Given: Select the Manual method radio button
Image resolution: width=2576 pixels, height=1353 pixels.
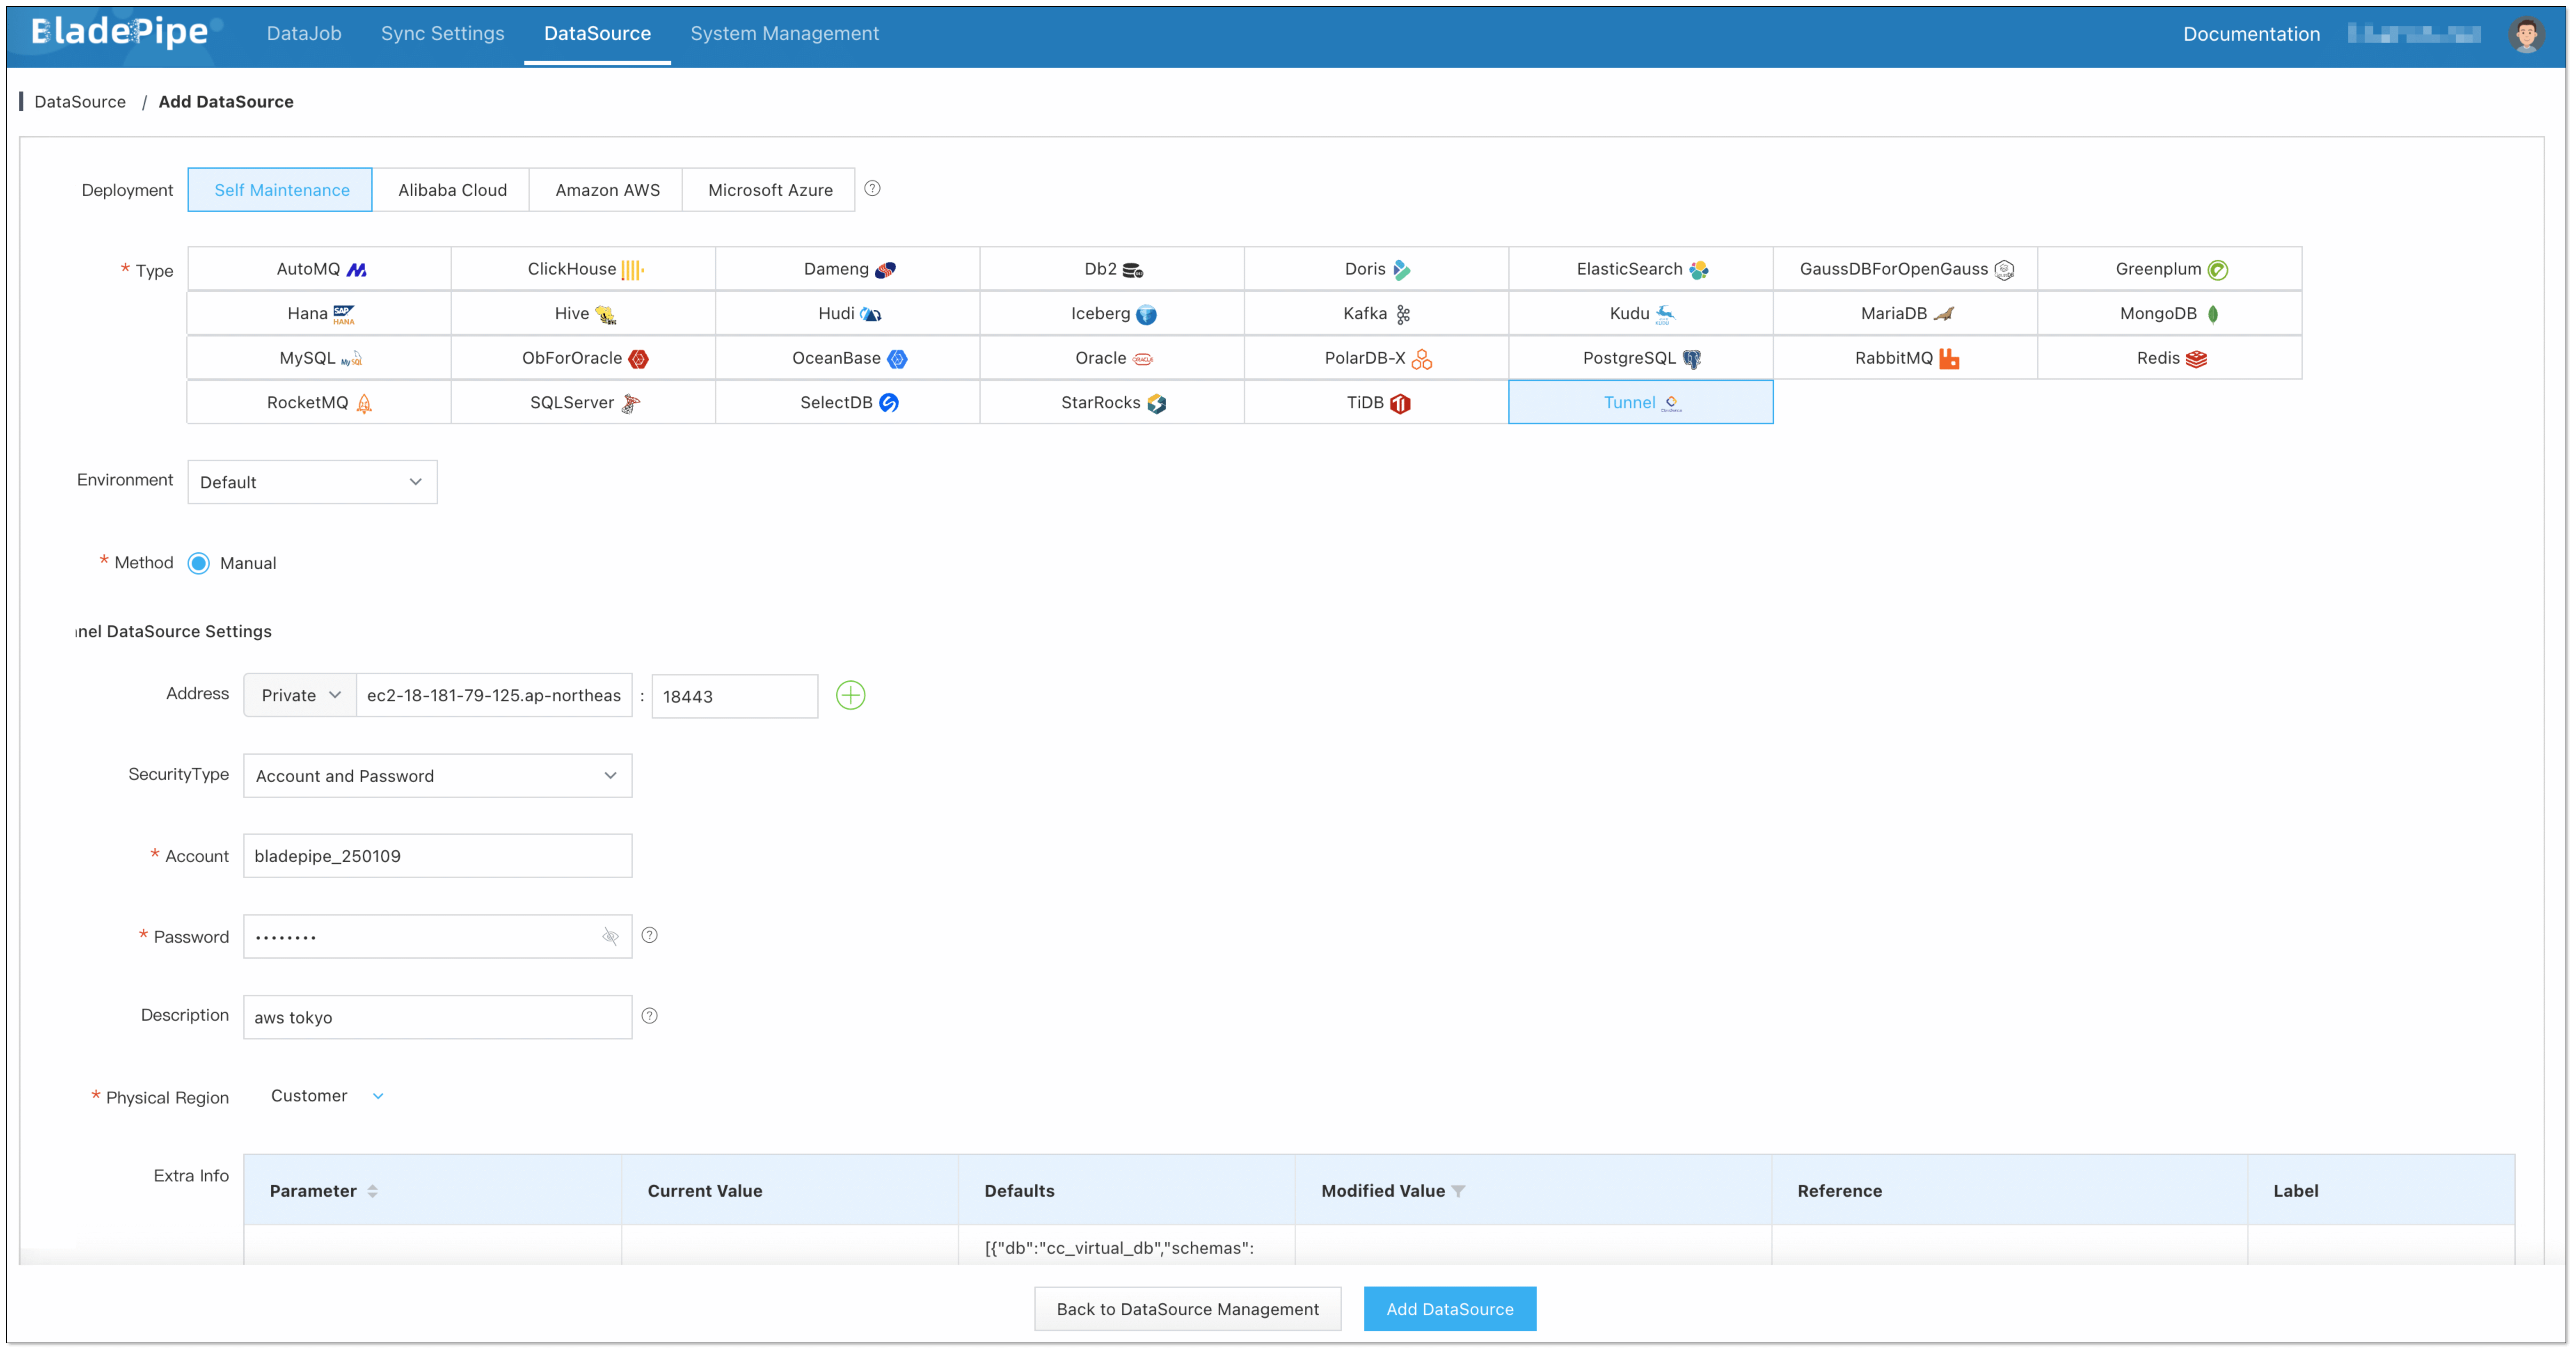Looking at the screenshot, I should (x=199, y=563).
